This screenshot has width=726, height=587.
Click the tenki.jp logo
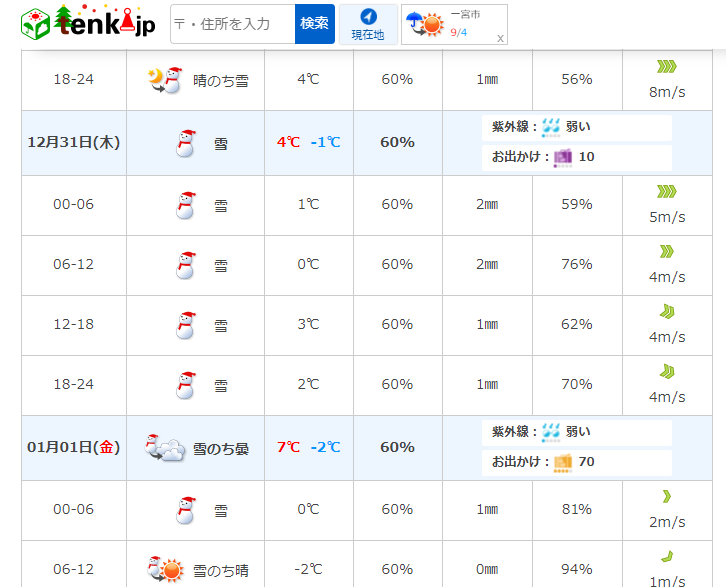point(88,24)
